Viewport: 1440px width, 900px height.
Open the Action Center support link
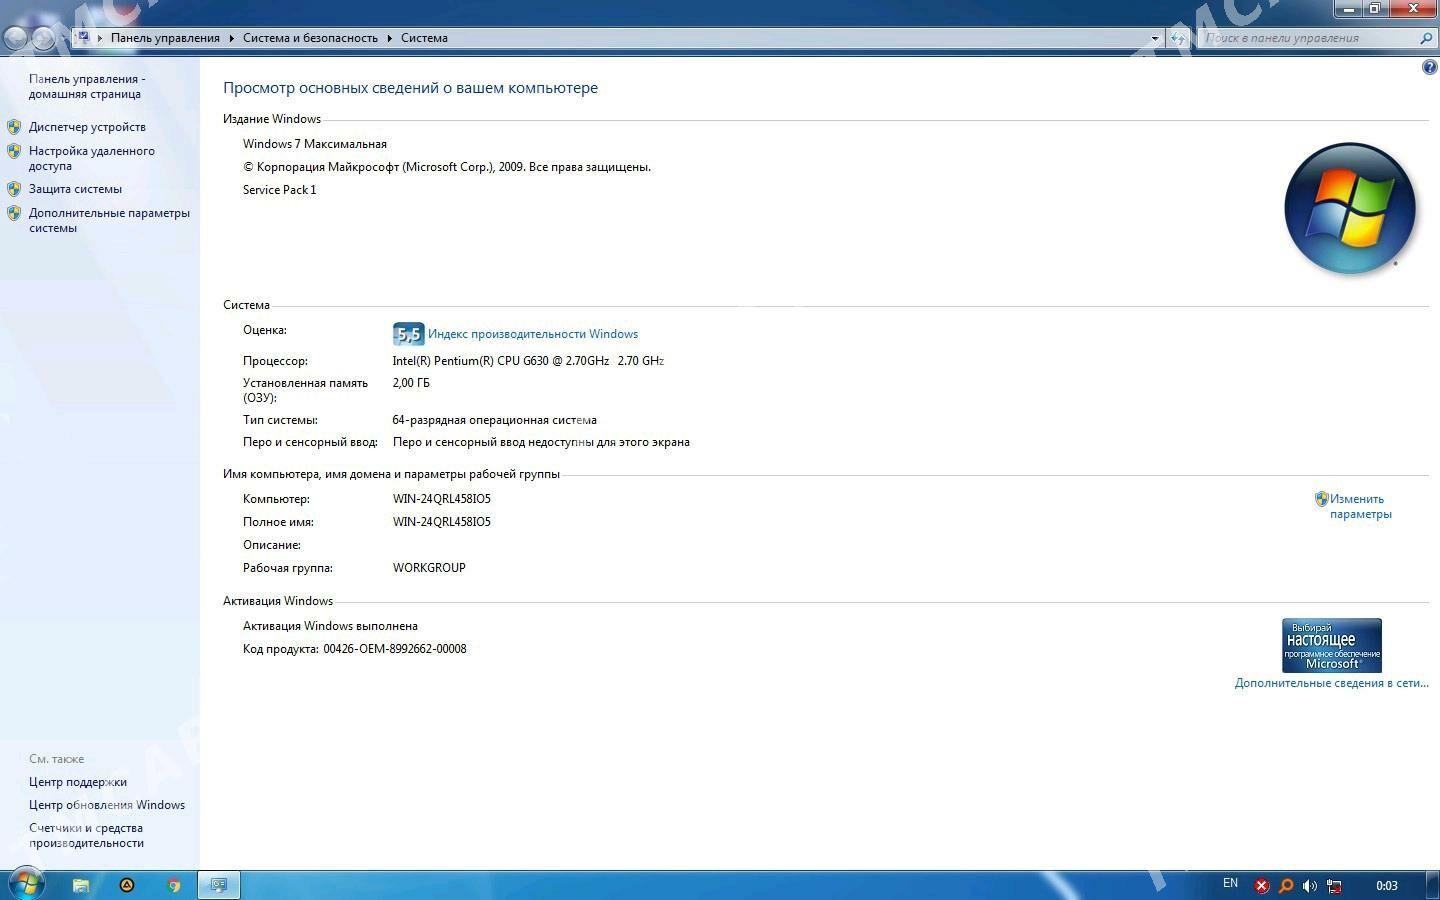[78, 782]
